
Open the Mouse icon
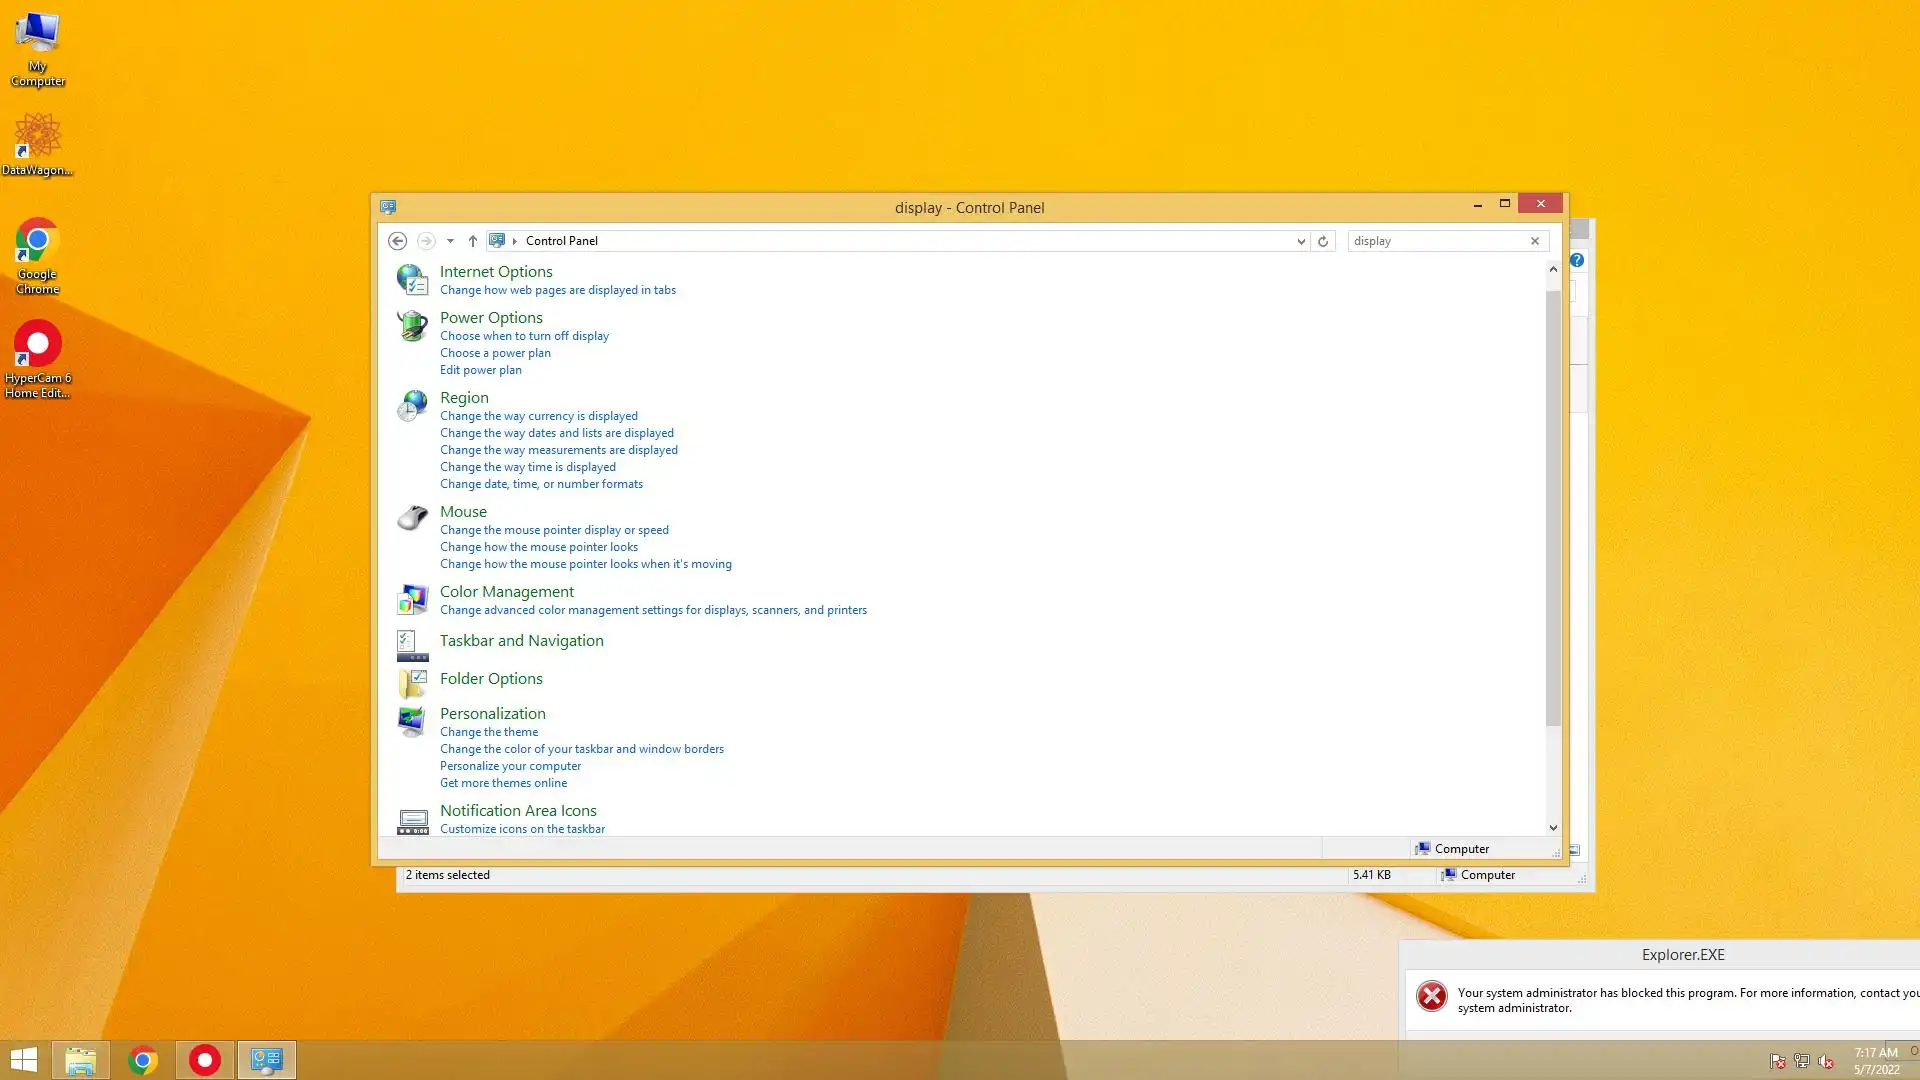tap(412, 518)
